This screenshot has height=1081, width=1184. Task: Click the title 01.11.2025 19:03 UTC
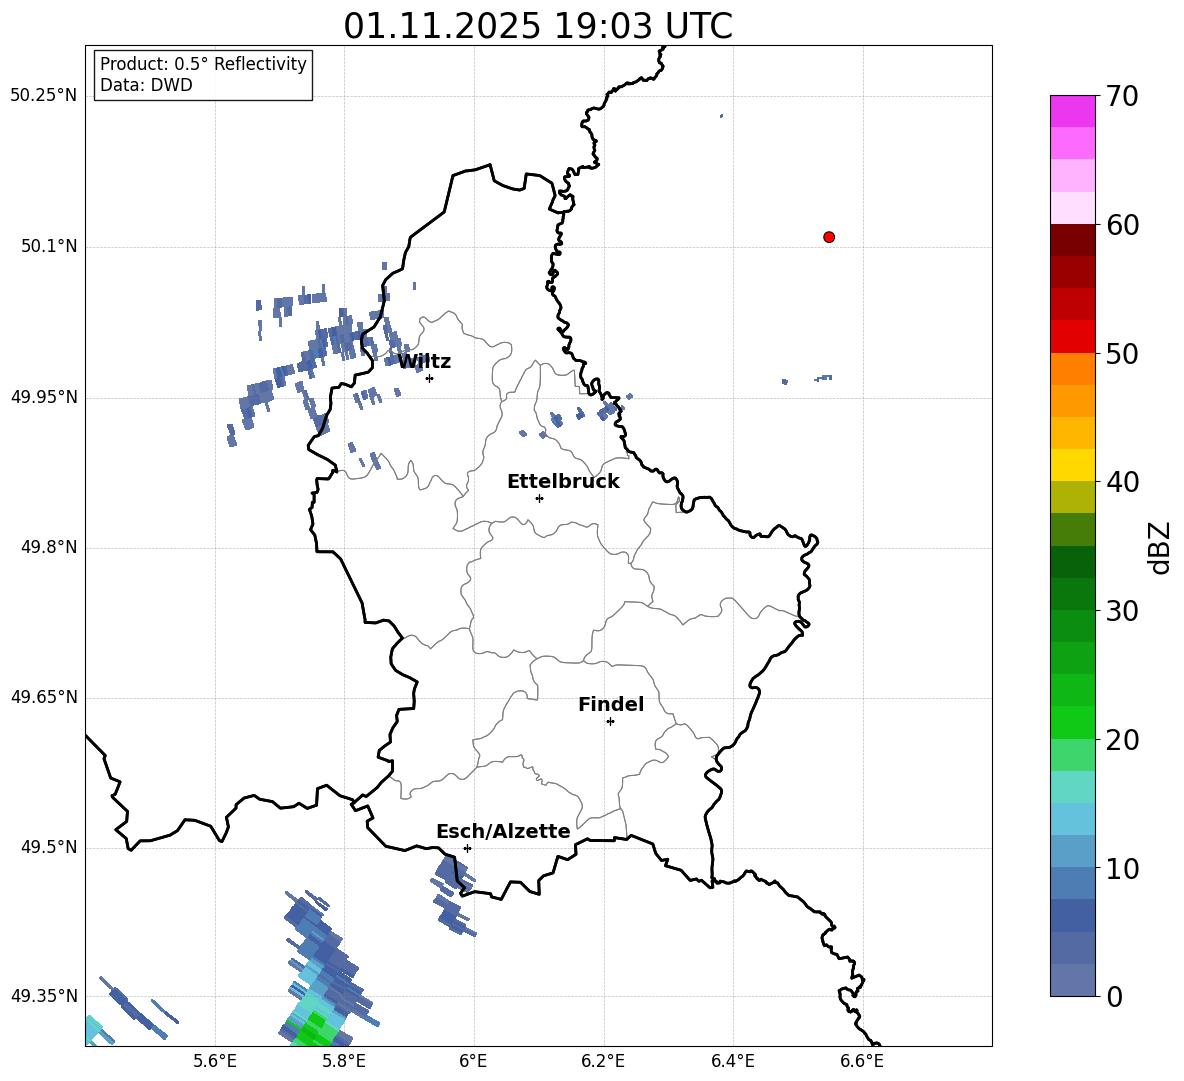[538, 26]
